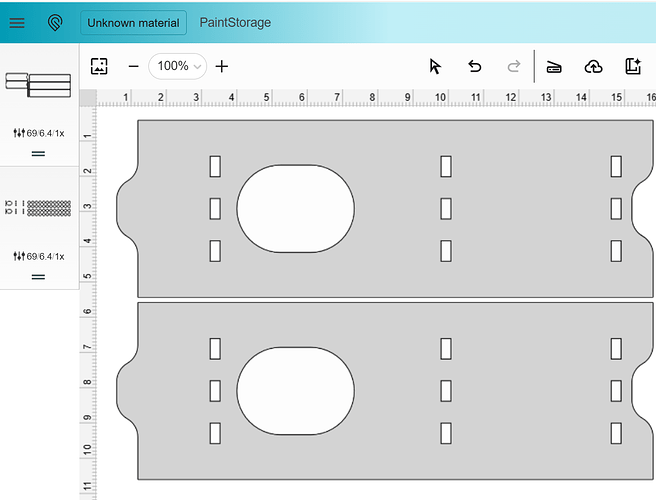Click the PaintStorage design title
The image size is (656, 500).
coord(235,23)
